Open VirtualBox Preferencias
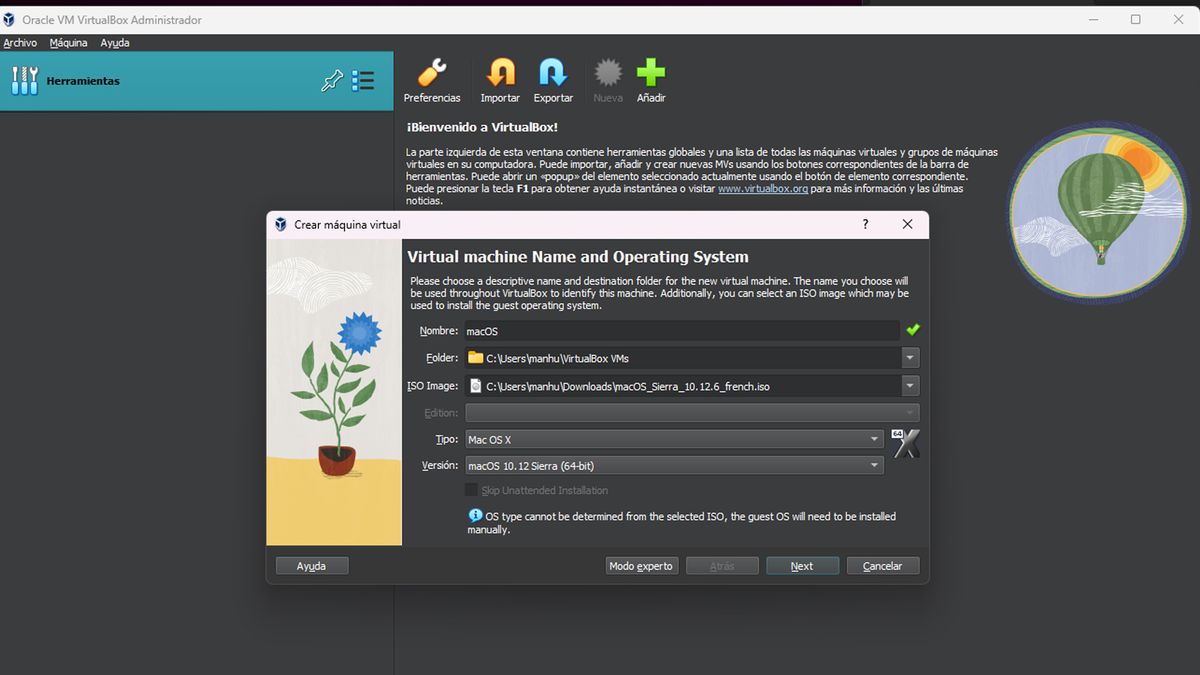Viewport: 1200px width, 675px height. coord(432,80)
